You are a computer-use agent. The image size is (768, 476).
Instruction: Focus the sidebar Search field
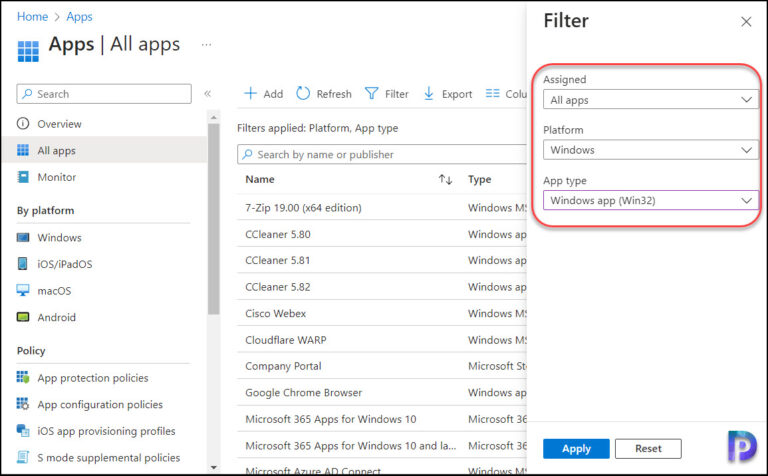pyautogui.click(x=104, y=94)
